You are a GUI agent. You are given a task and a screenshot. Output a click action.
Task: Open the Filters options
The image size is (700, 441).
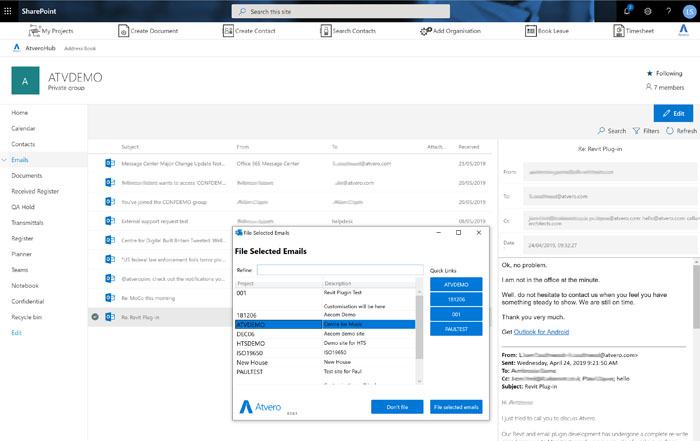[646, 131]
